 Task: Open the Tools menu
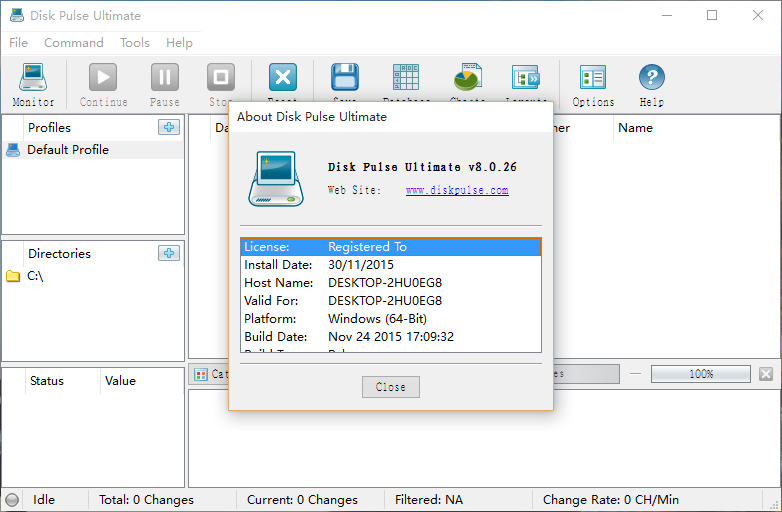[135, 43]
